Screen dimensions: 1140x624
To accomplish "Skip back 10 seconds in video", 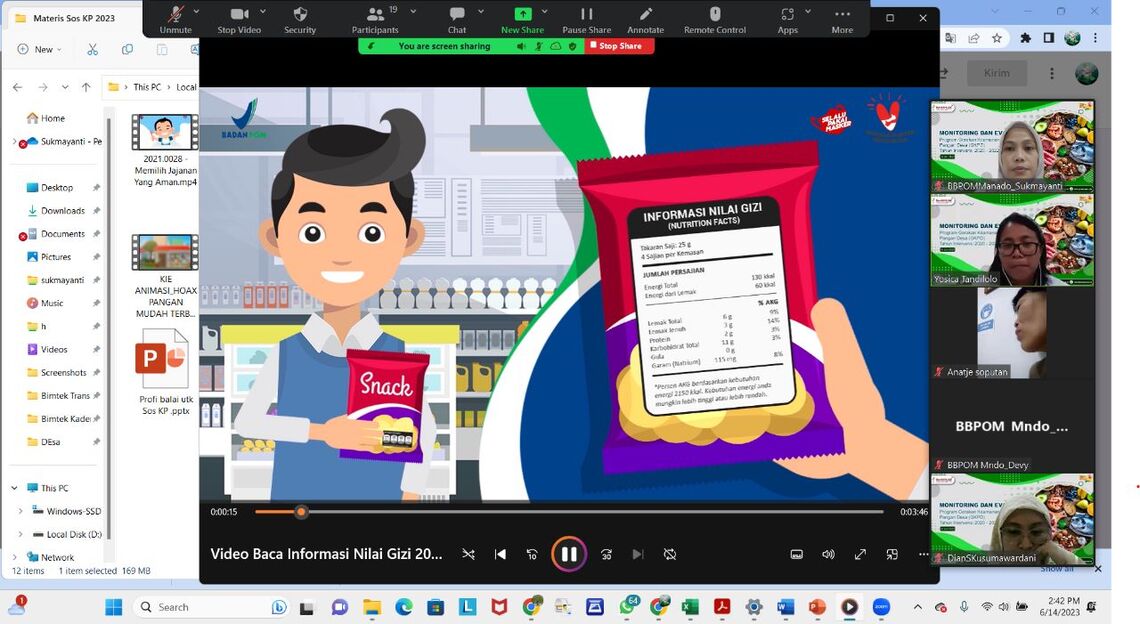I will (x=532, y=554).
